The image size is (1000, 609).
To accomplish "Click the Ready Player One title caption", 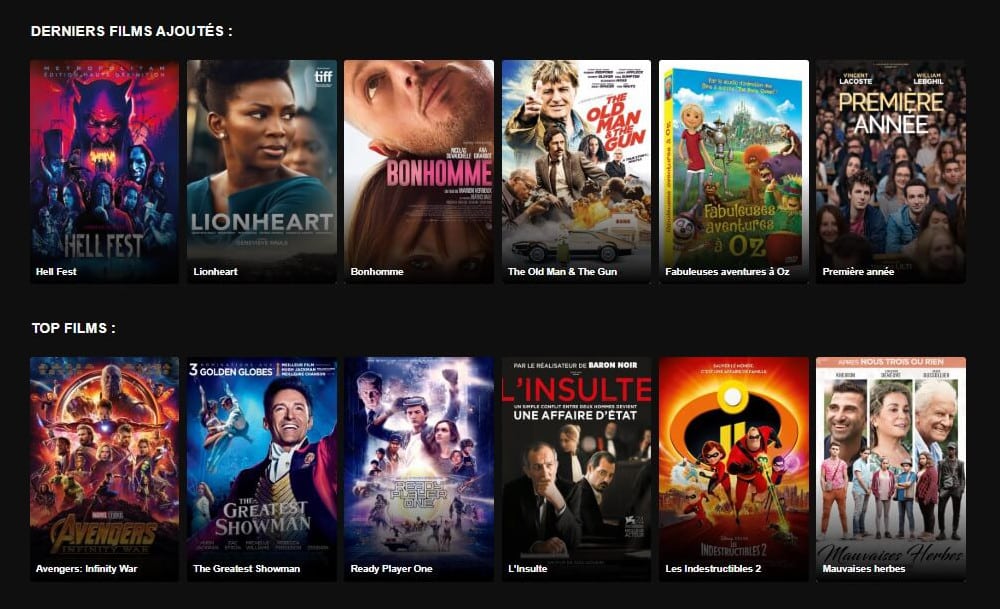I will [x=392, y=569].
